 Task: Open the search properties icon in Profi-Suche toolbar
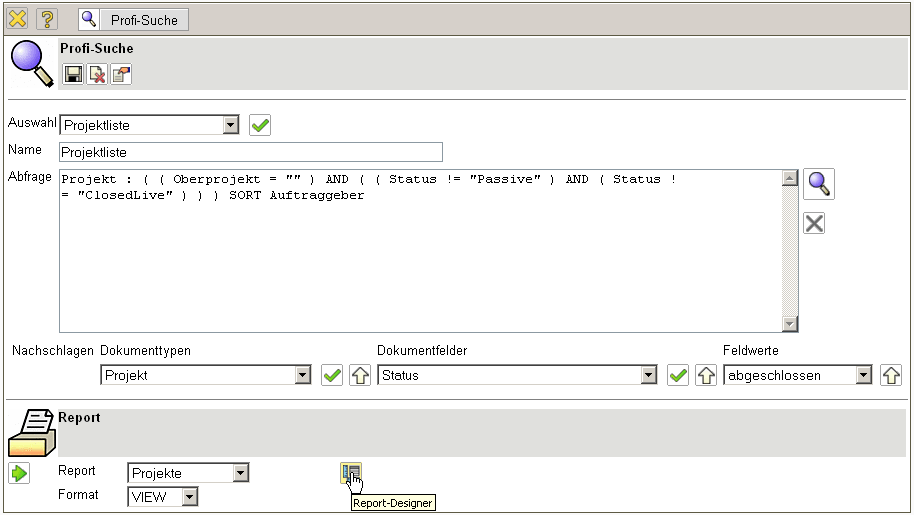(121, 74)
